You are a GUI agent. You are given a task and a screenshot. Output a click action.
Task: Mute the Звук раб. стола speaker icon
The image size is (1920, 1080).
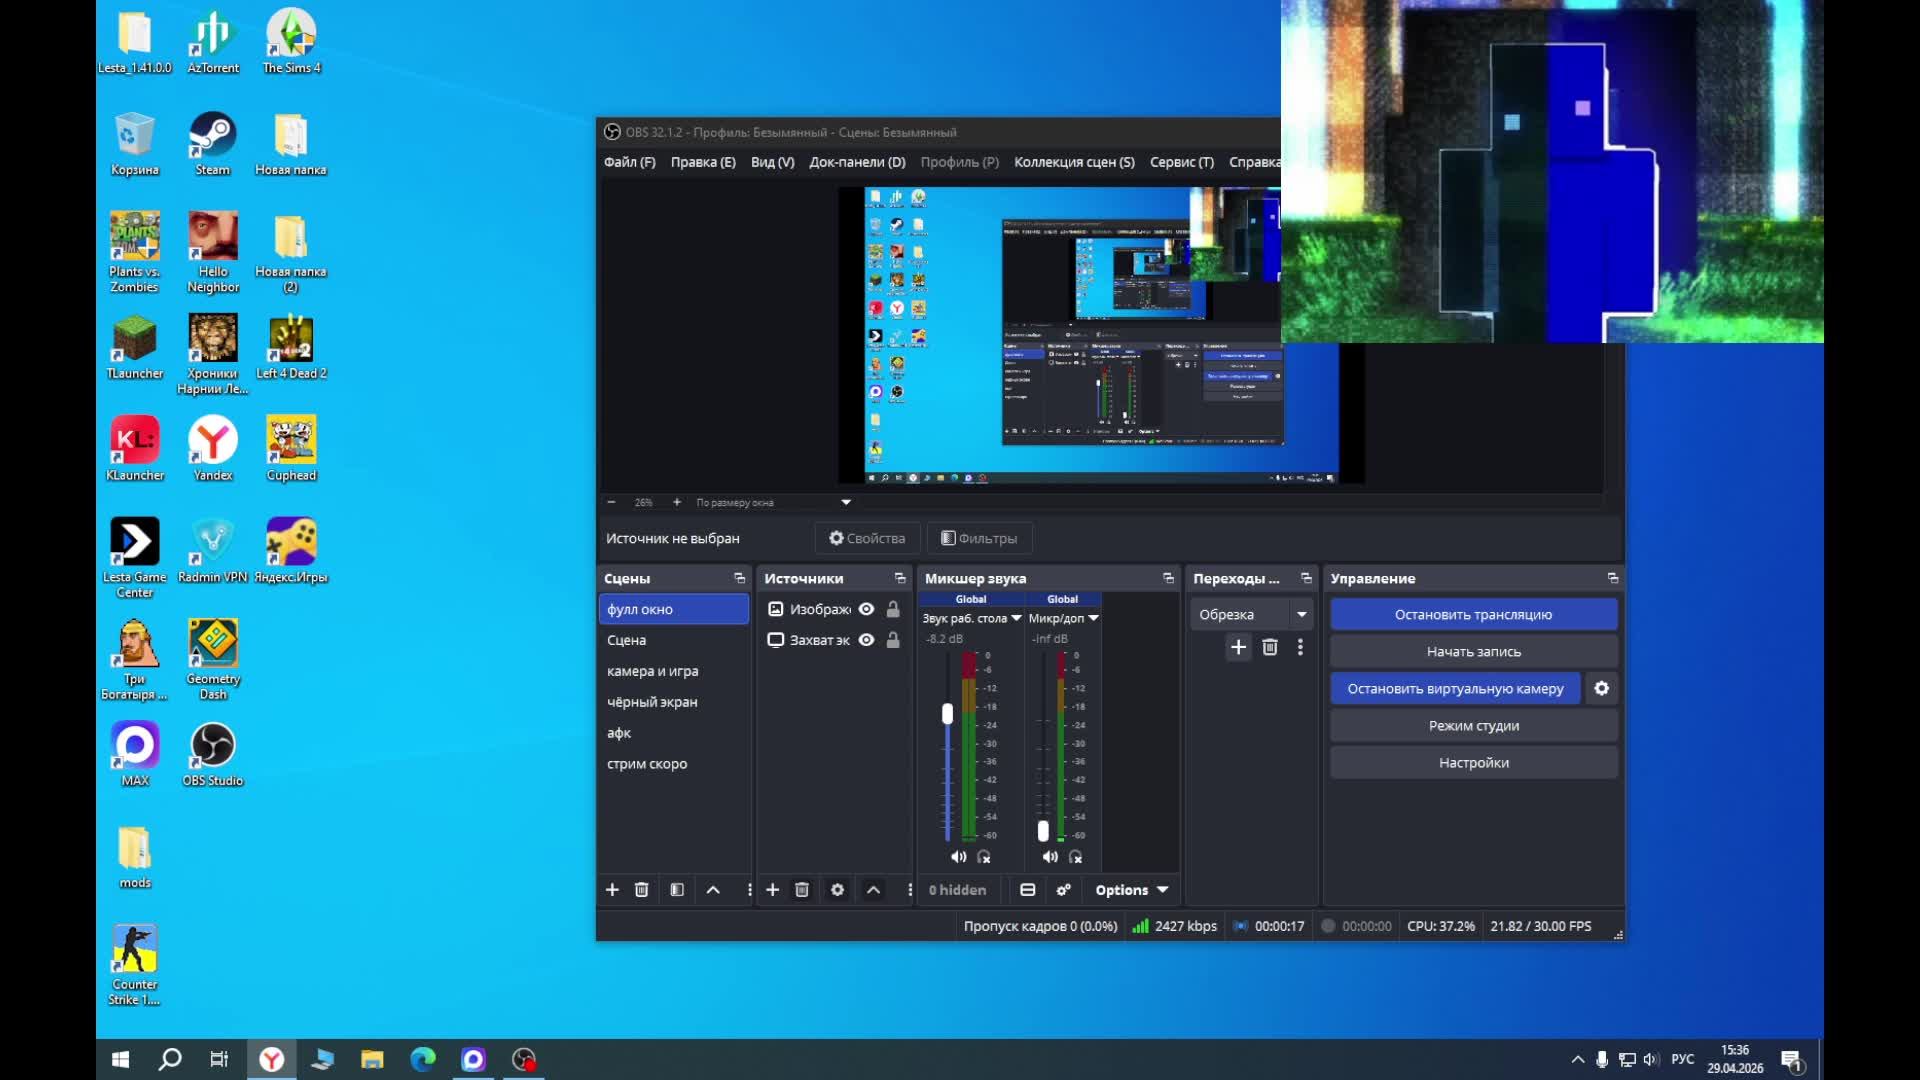tap(958, 857)
